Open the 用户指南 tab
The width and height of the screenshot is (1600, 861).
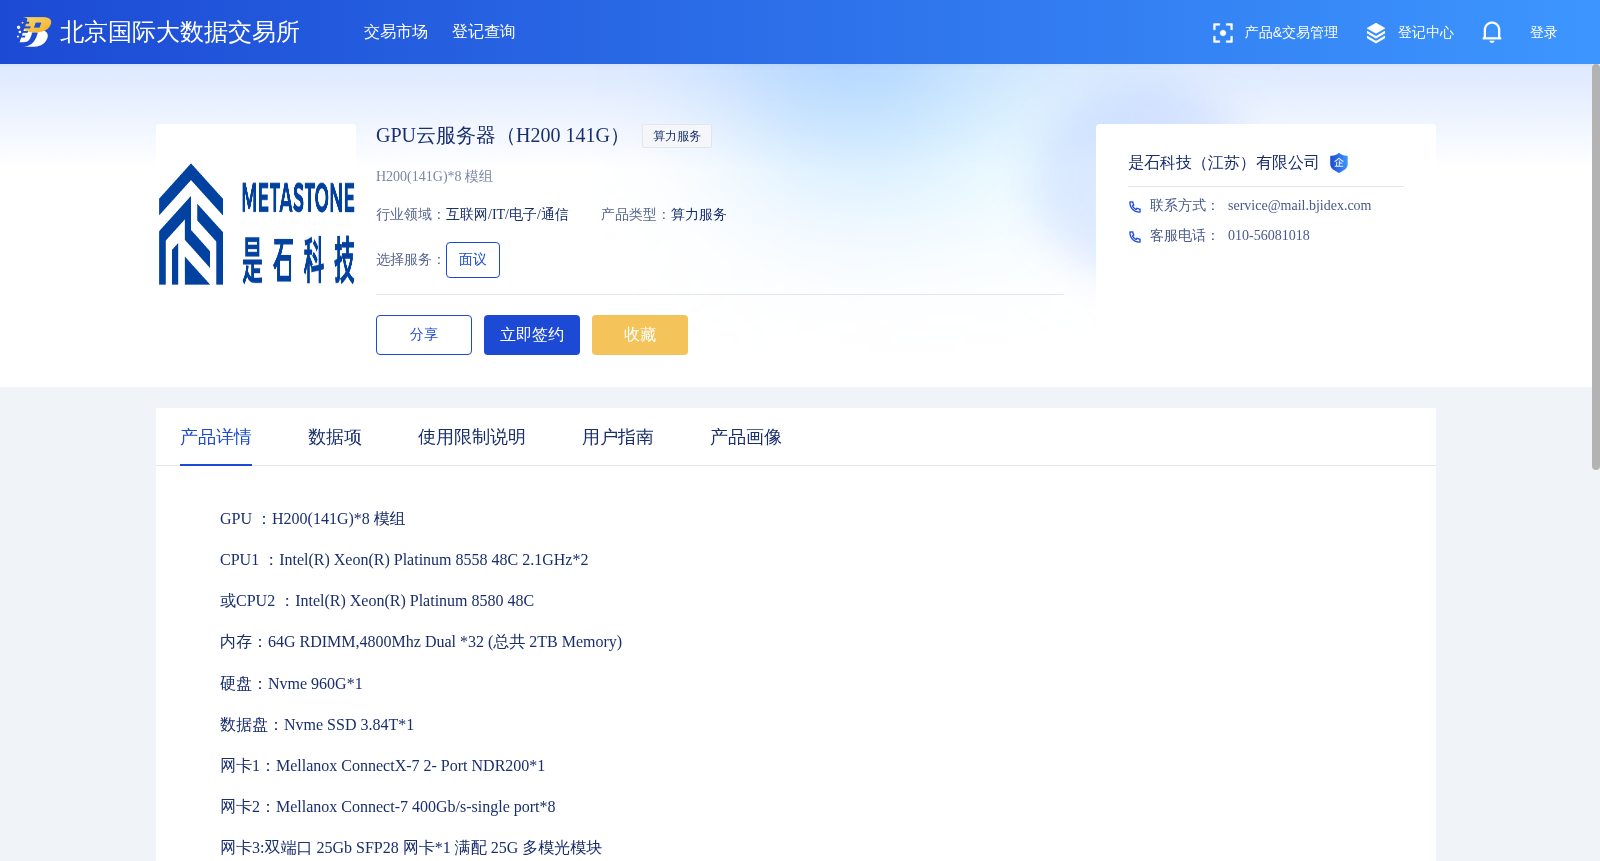(x=618, y=437)
